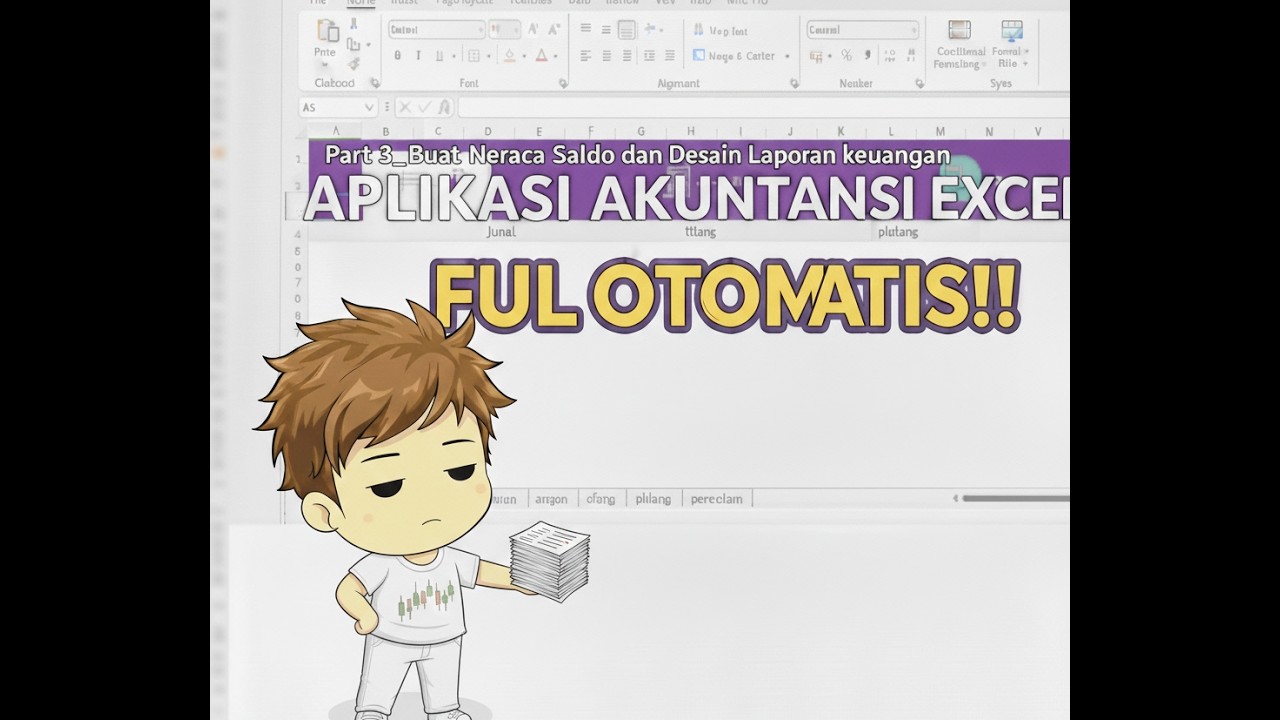Open the Name Box dropdown arrow
The height and width of the screenshot is (720, 1280).
[369, 108]
